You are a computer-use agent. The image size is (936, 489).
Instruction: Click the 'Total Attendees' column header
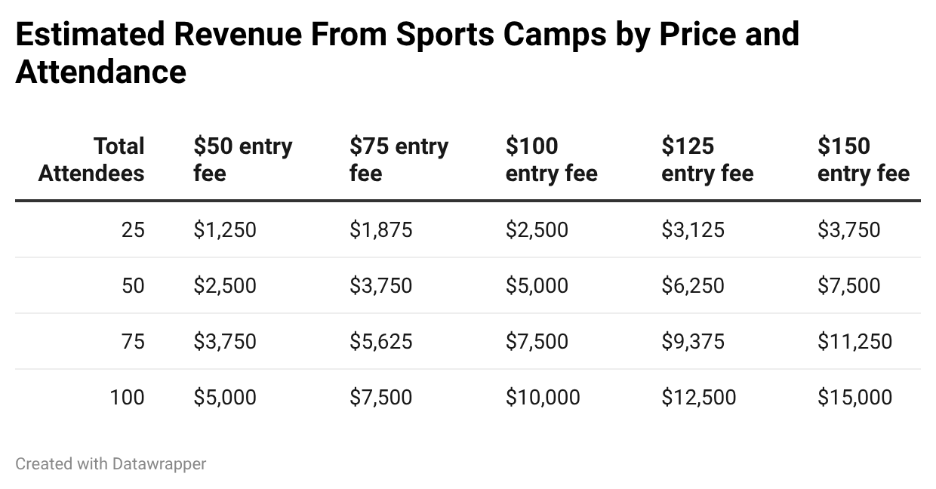[x=92, y=160]
